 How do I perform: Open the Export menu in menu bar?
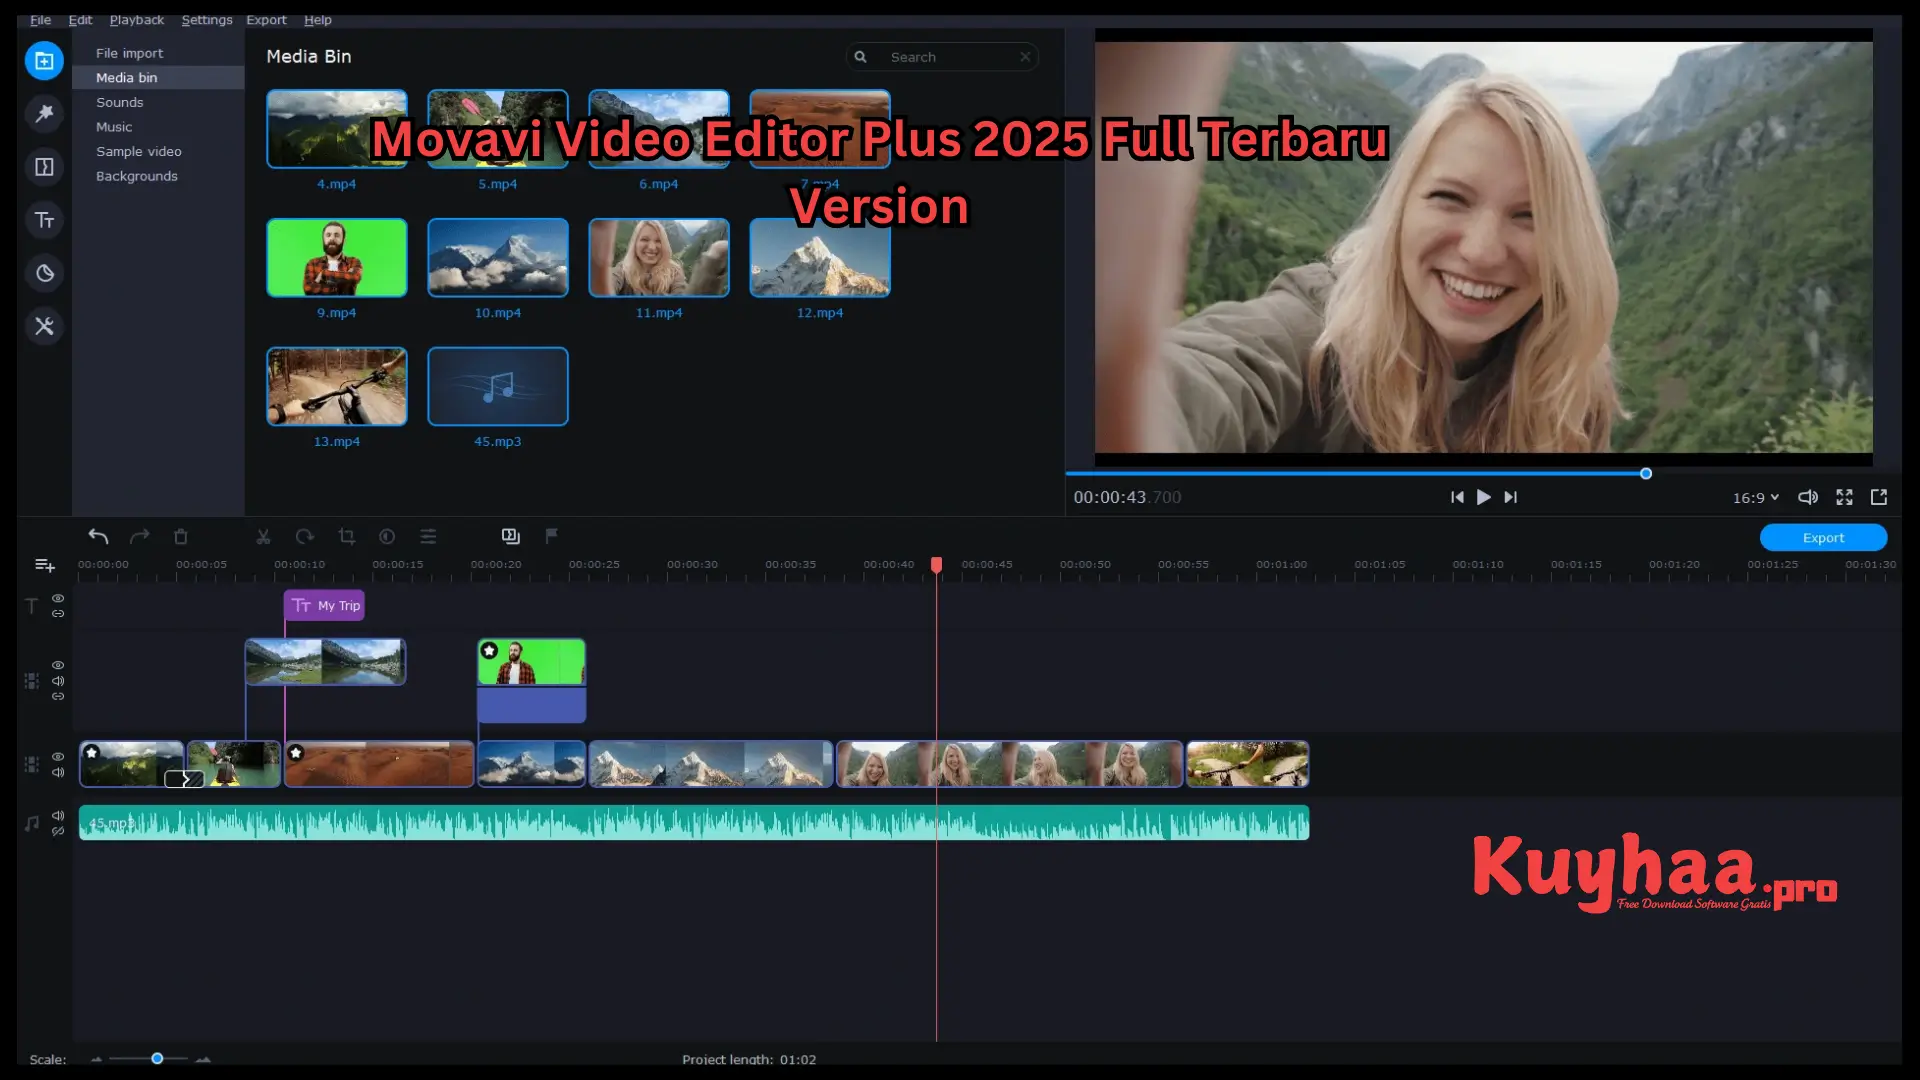266,19
